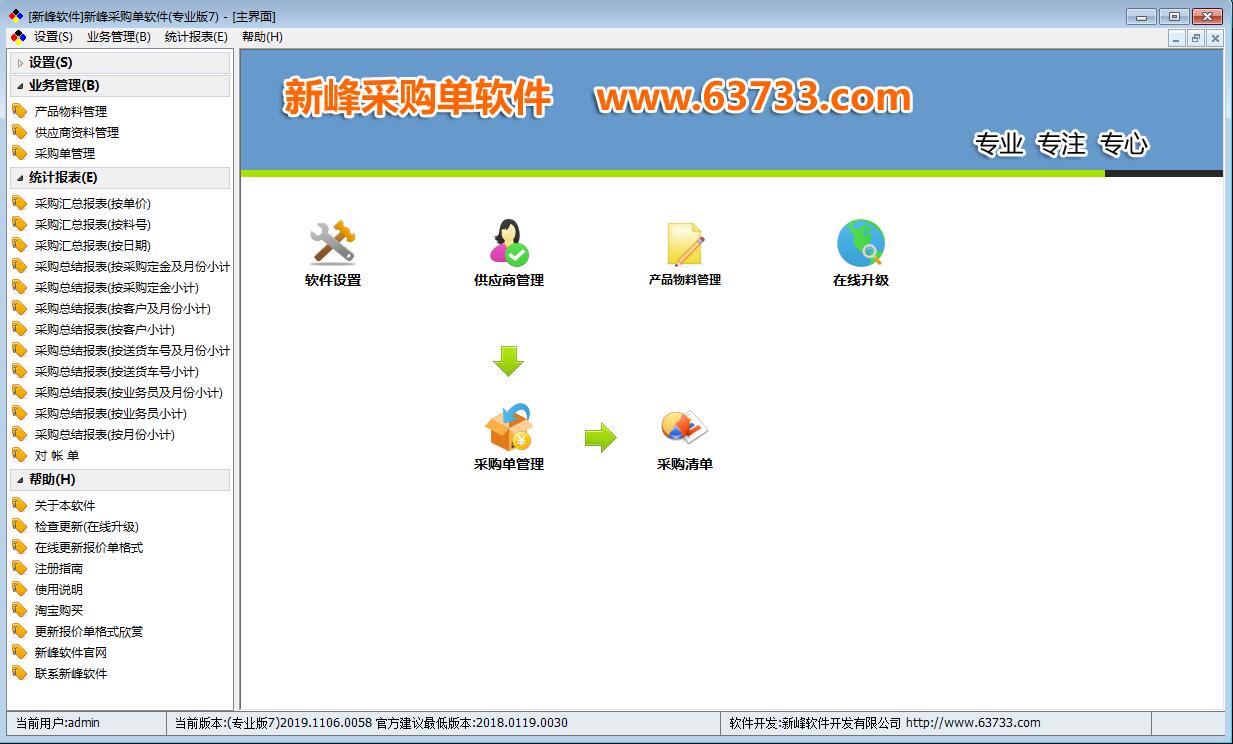Close the inner 主界面 child window

pyautogui.click(x=1215, y=38)
